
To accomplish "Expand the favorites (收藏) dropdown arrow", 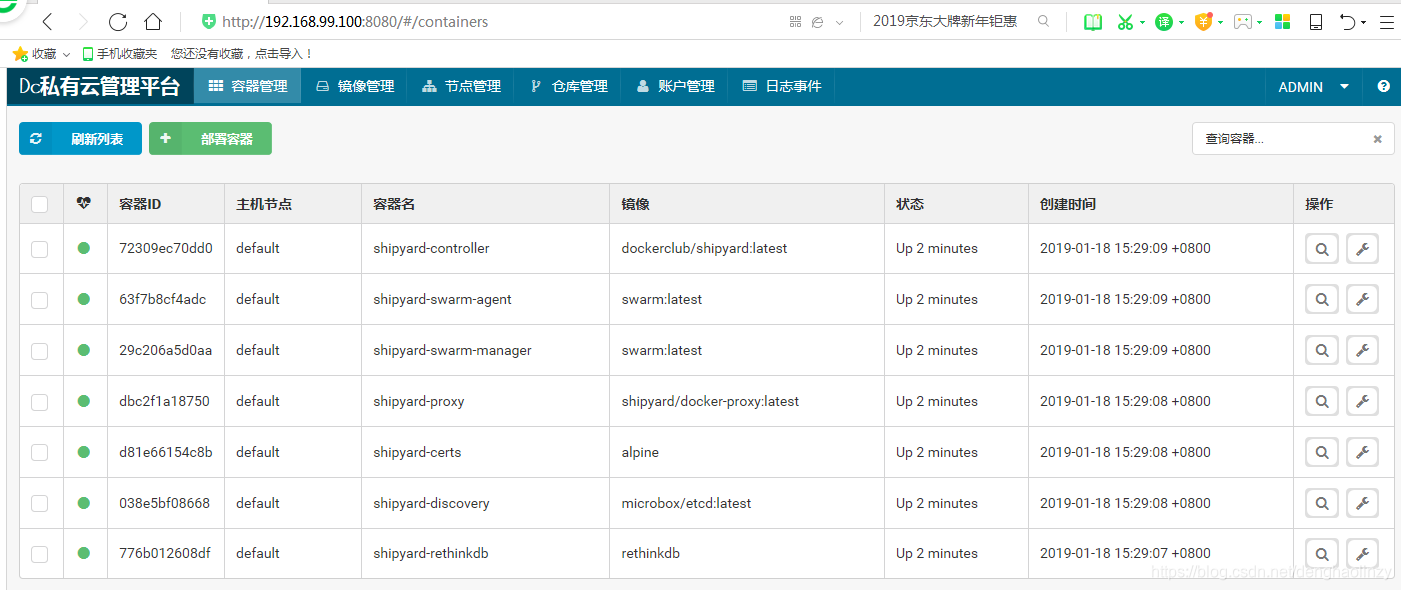I will coord(66,54).
